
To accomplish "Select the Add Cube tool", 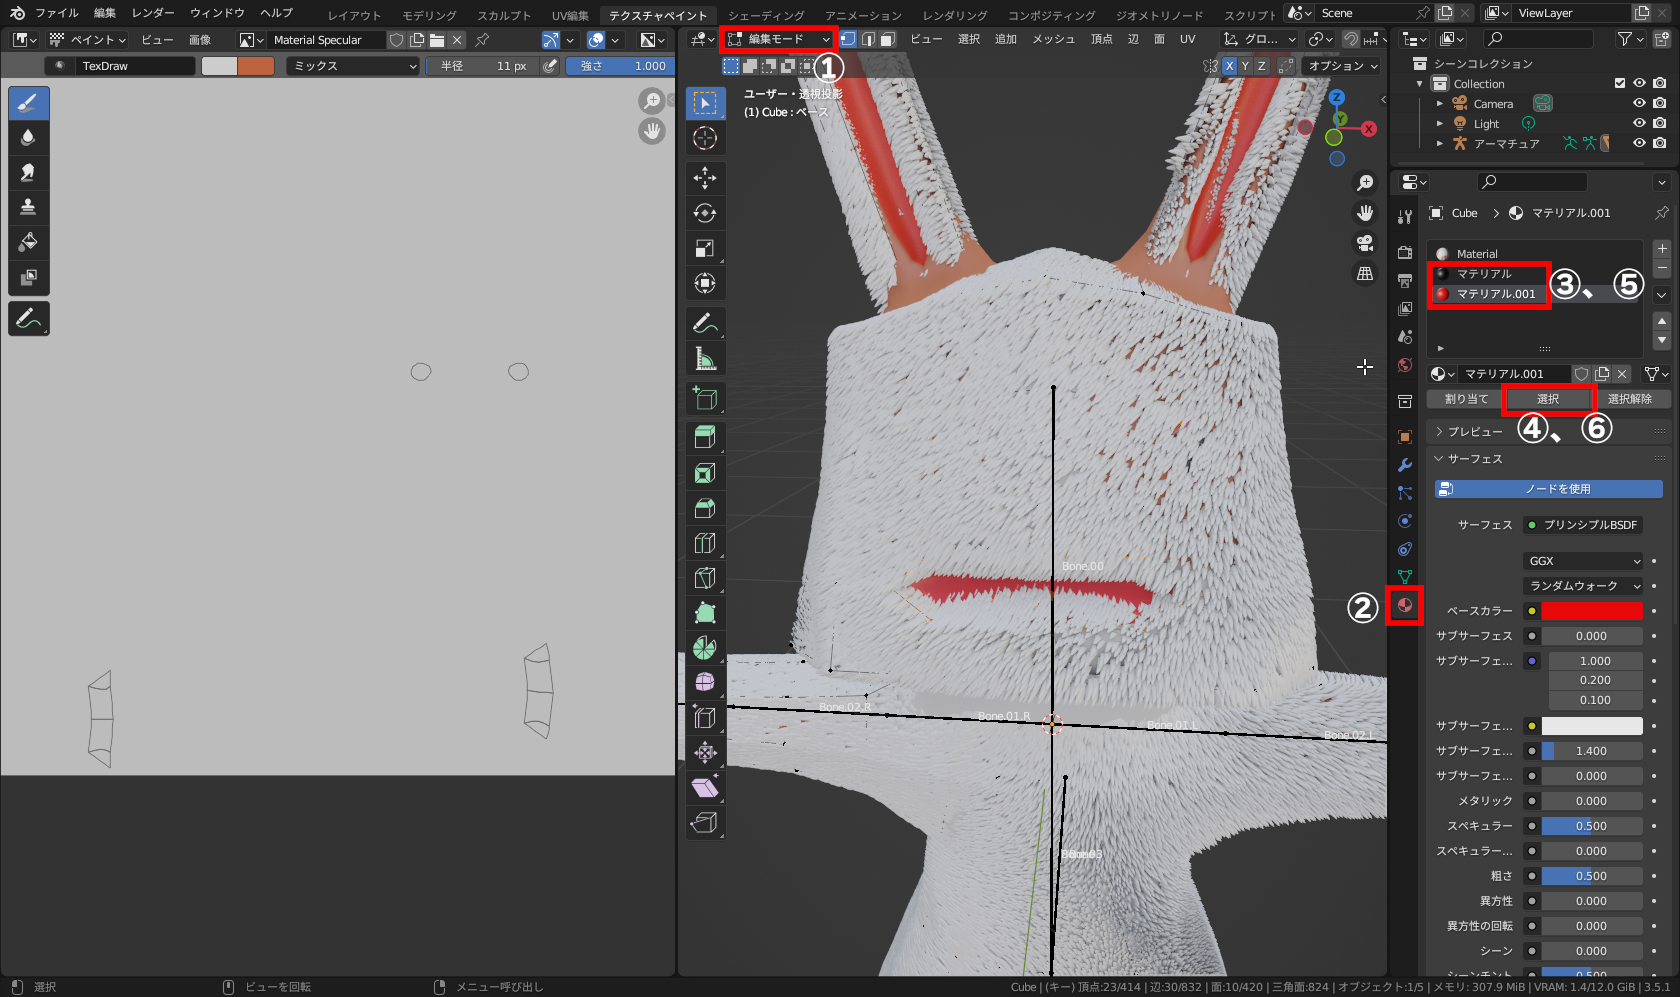I will tap(705, 399).
